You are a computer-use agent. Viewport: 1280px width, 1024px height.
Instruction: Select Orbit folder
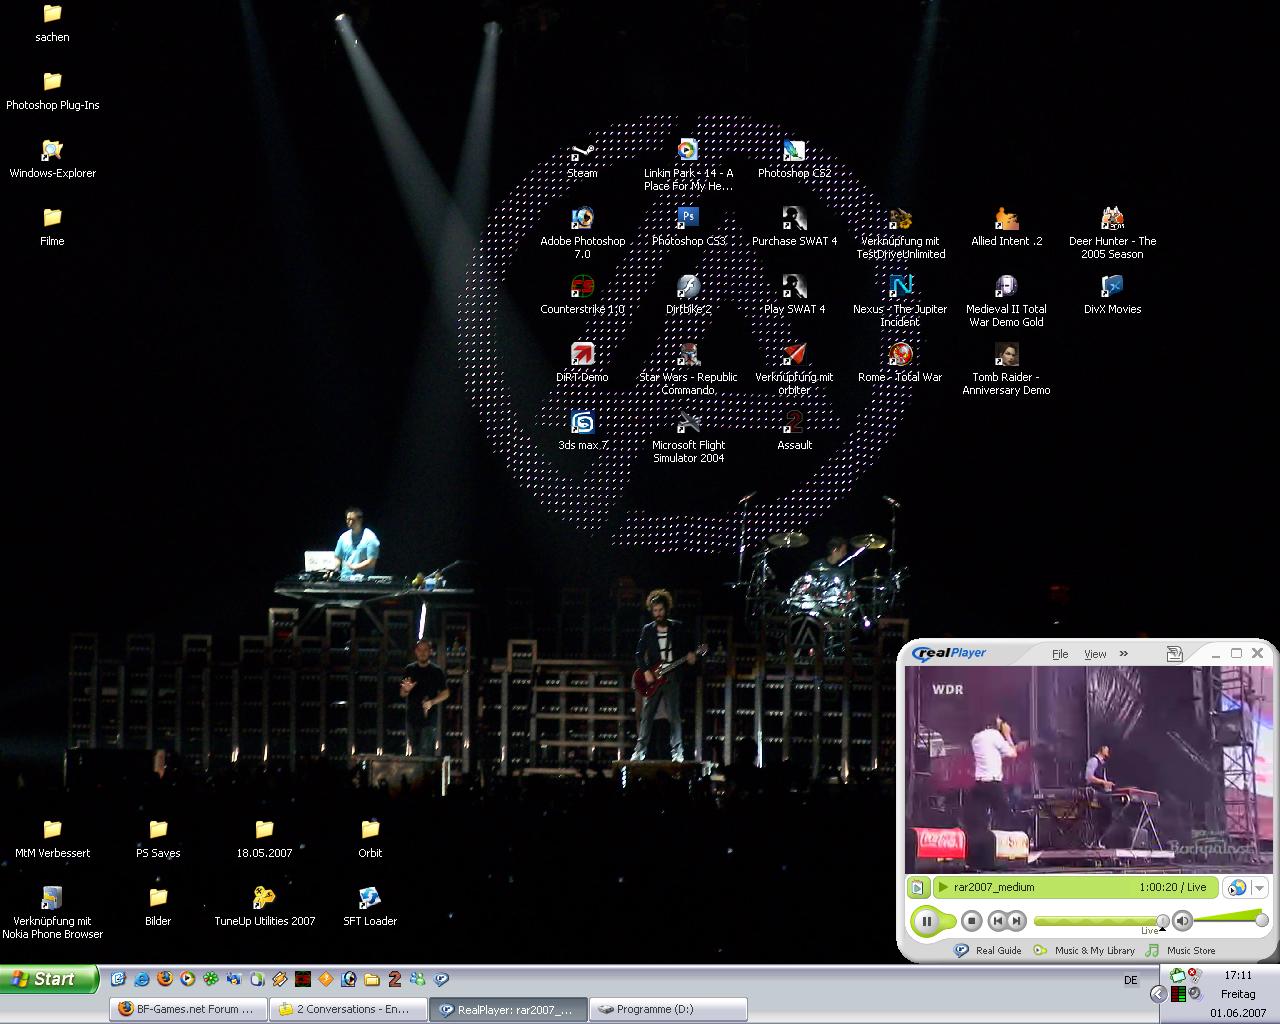pos(370,840)
